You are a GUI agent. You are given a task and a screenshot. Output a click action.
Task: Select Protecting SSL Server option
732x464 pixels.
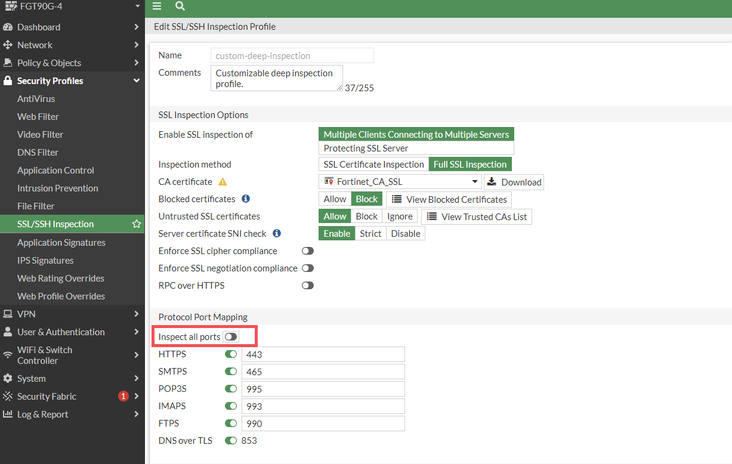pos(416,148)
